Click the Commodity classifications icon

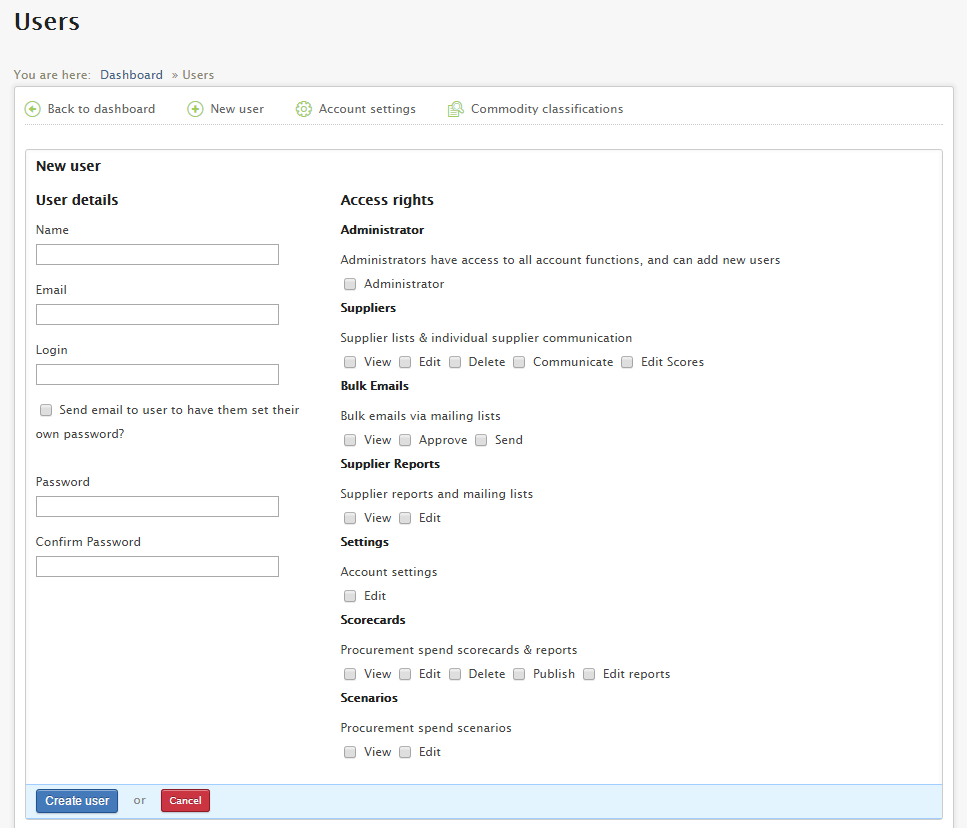click(456, 109)
